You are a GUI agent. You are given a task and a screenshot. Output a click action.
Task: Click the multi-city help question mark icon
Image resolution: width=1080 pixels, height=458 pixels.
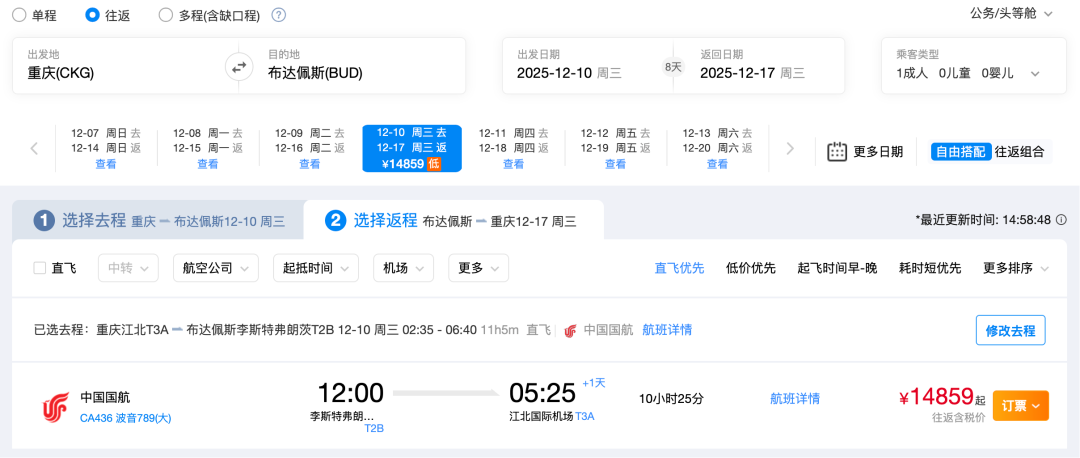coord(279,15)
